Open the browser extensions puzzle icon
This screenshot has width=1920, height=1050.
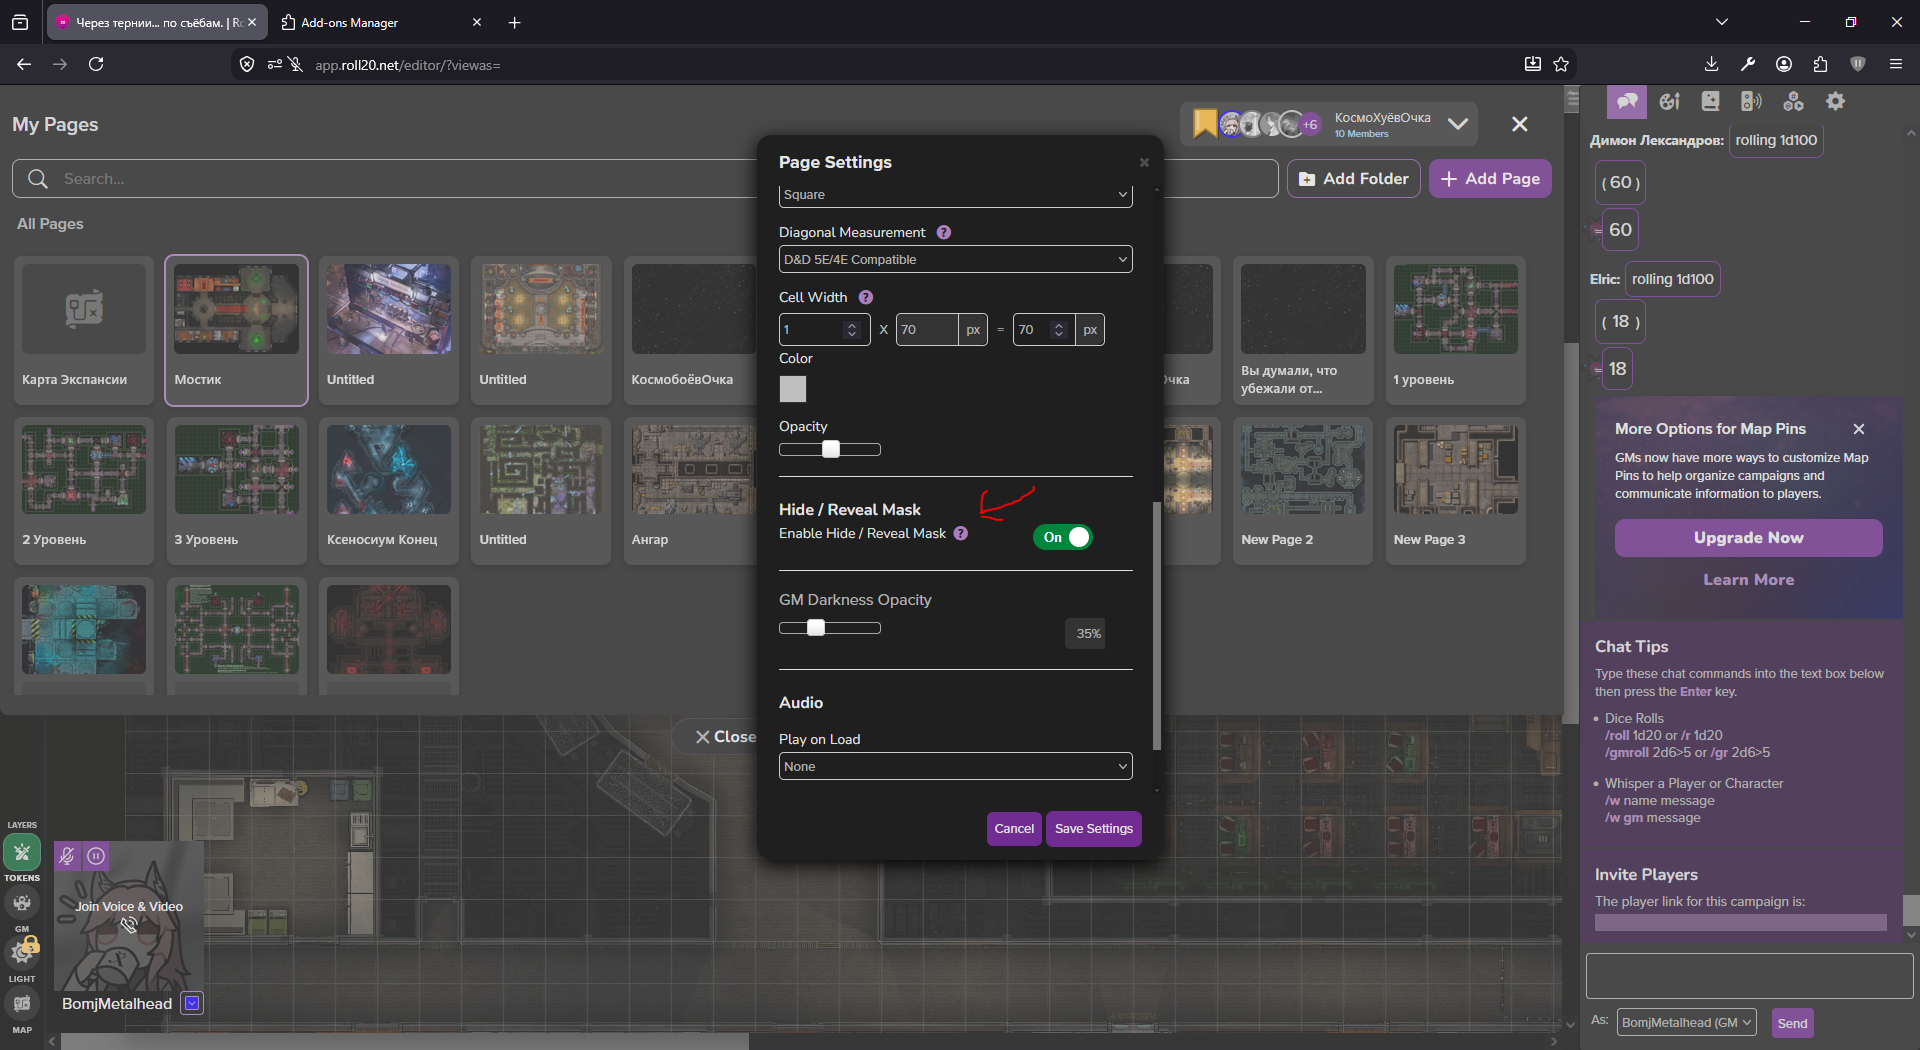pos(1820,64)
